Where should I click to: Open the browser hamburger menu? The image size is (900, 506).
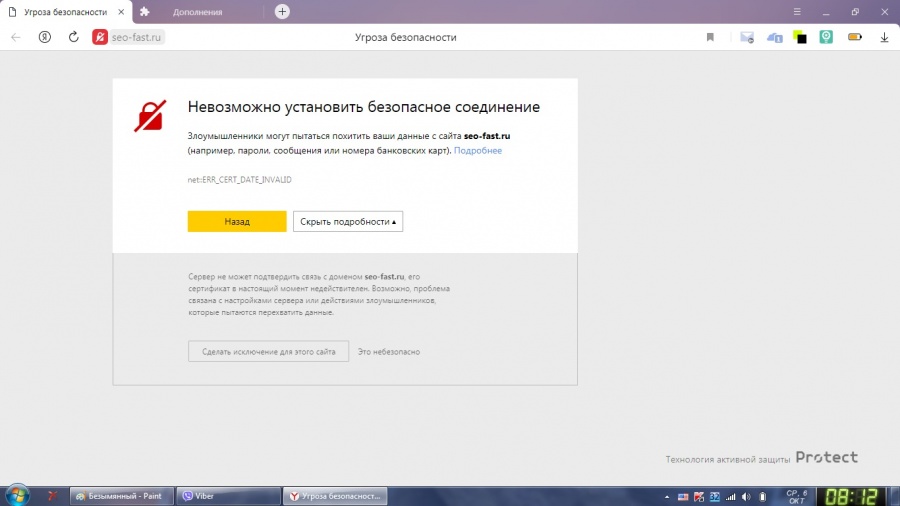(797, 11)
